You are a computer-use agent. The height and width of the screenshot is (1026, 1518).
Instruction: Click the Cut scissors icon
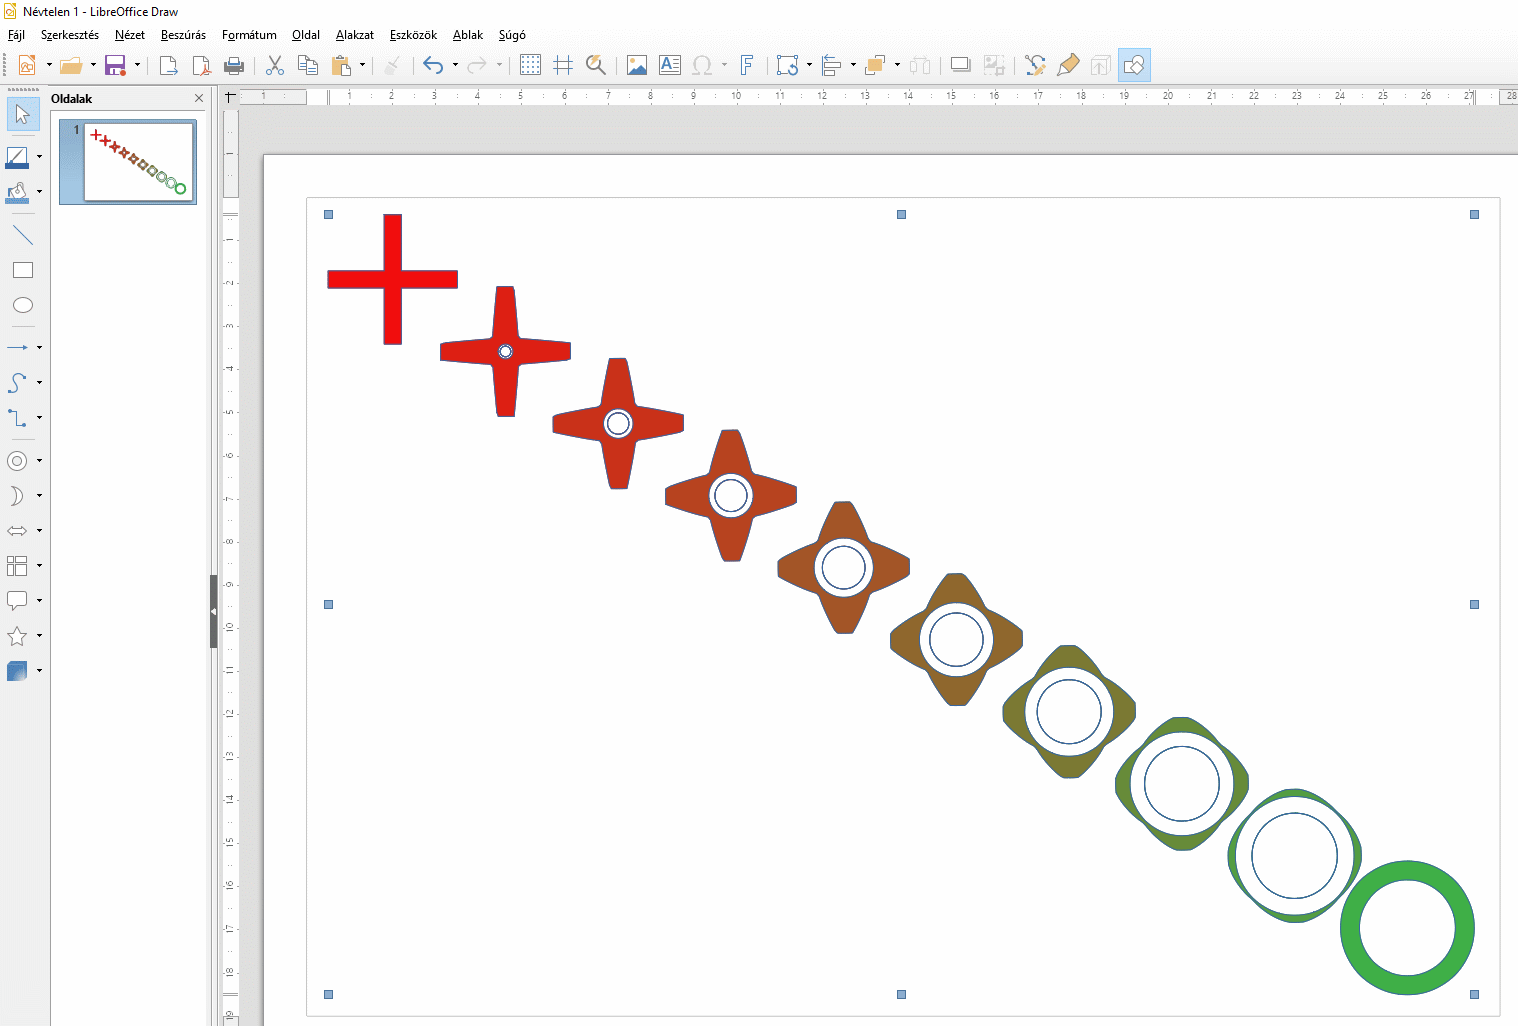pyautogui.click(x=275, y=66)
